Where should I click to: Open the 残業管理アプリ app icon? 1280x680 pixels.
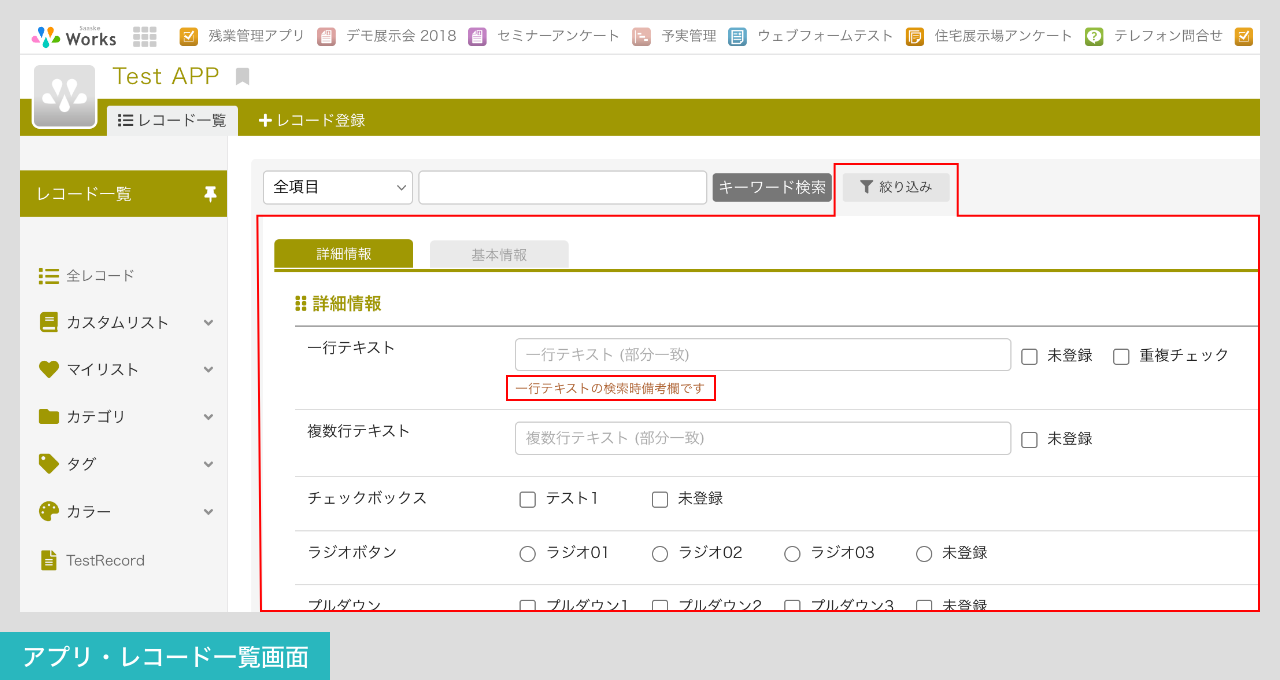click(189, 35)
